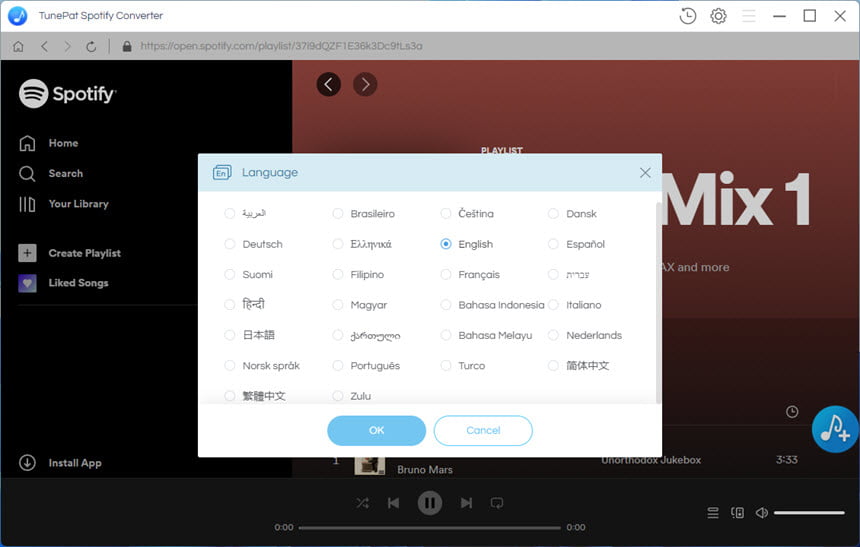Image resolution: width=860 pixels, height=547 pixels.
Task: Open the play queue icon
Action: point(712,513)
